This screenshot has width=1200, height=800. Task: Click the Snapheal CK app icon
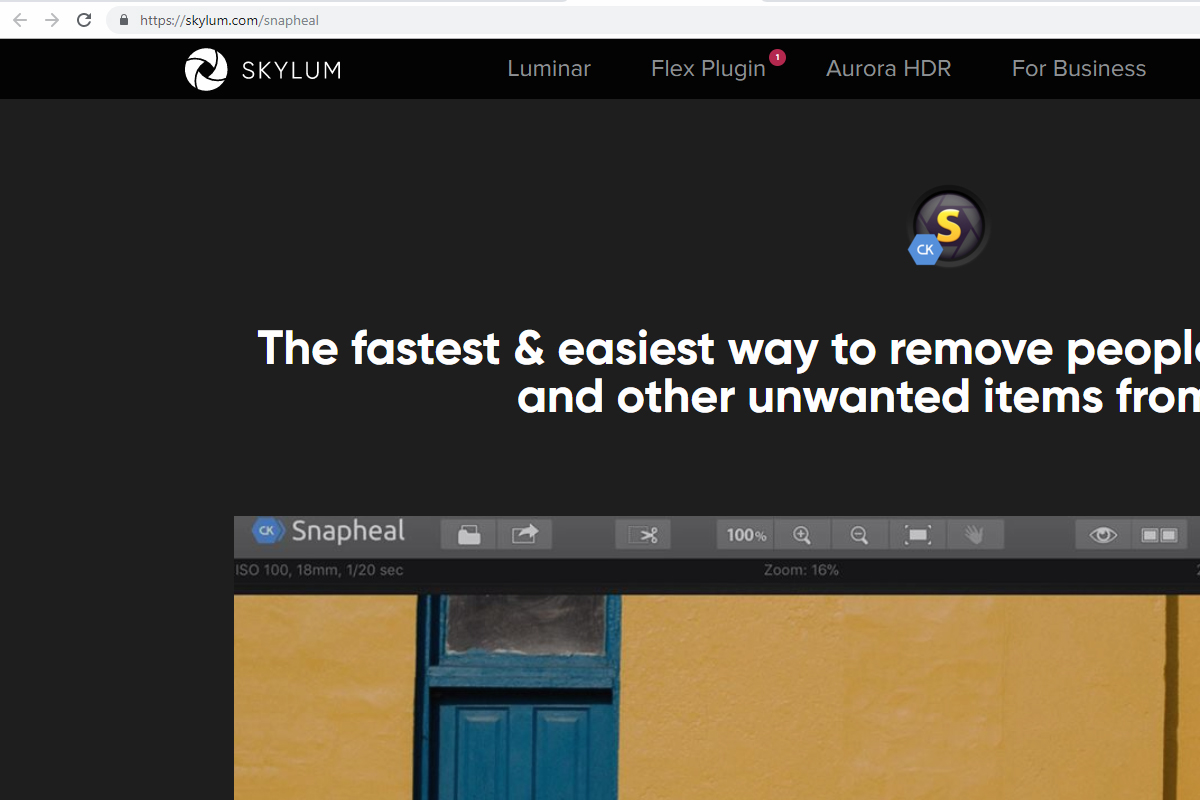pyautogui.click(x=948, y=227)
